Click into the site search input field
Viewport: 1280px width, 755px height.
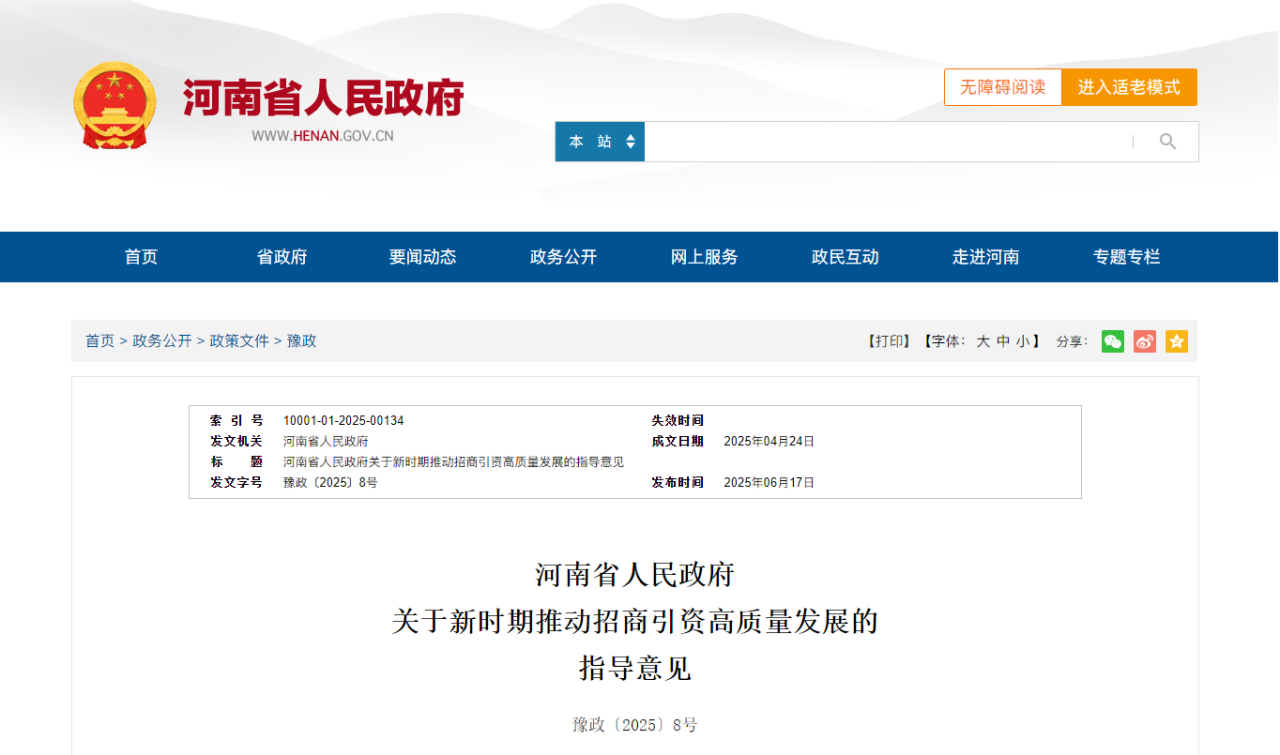tap(885, 142)
